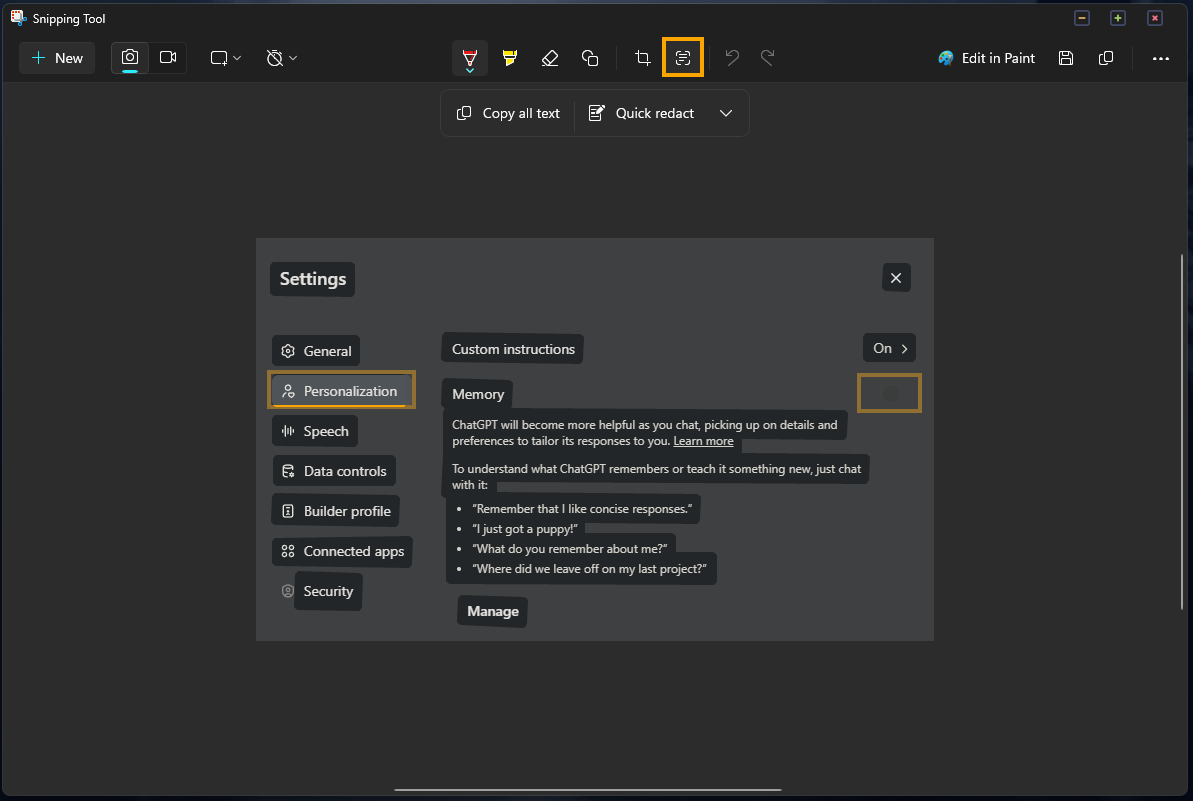Click Quick redact

(x=641, y=113)
